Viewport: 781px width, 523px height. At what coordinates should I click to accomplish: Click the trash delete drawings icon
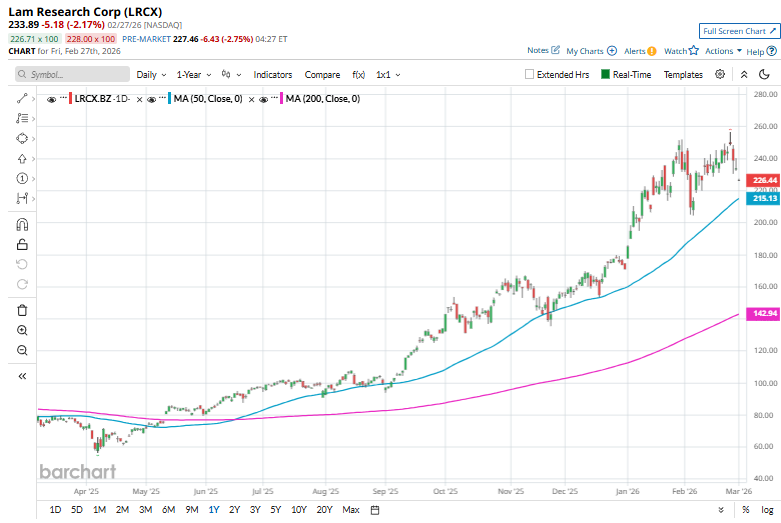pyautogui.click(x=22, y=310)
